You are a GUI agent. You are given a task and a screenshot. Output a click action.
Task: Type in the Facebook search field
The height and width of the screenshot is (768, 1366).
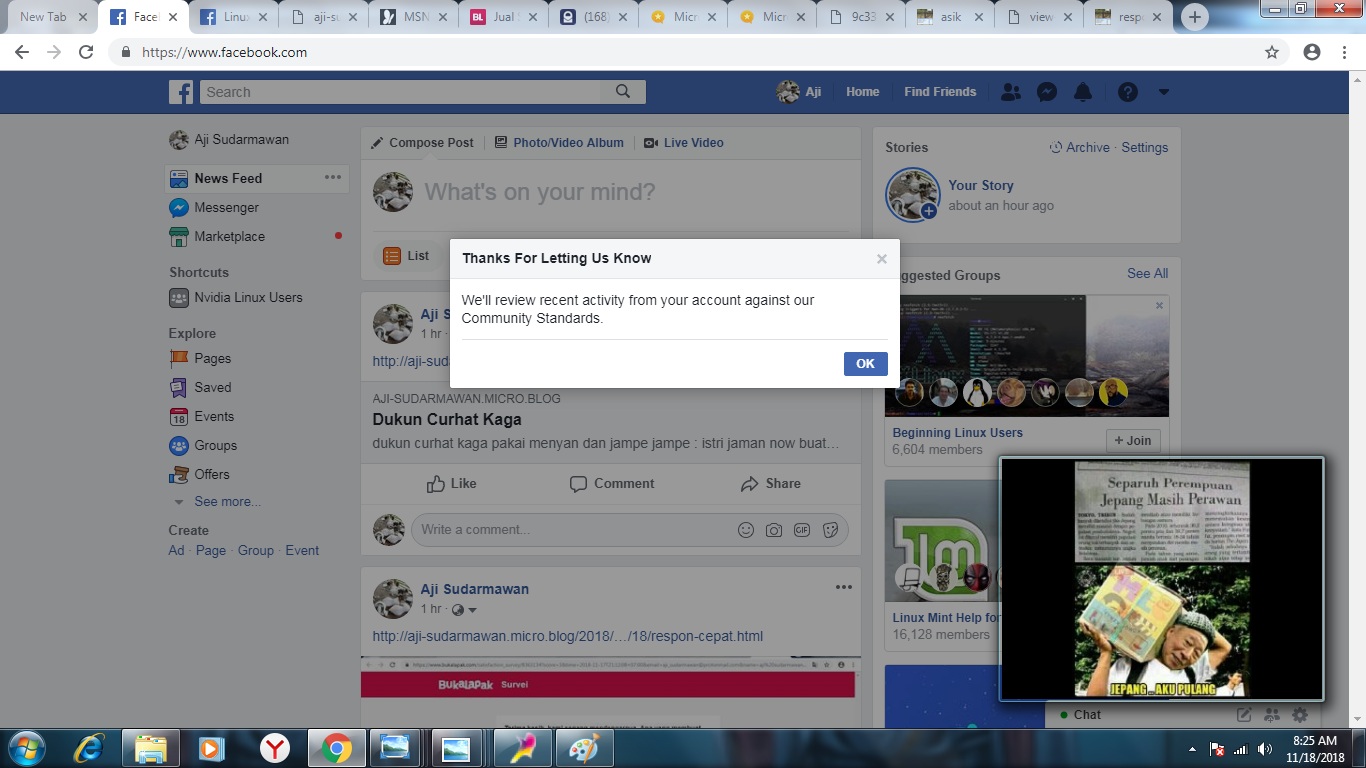pyautogui.click(x=400, y=92)
